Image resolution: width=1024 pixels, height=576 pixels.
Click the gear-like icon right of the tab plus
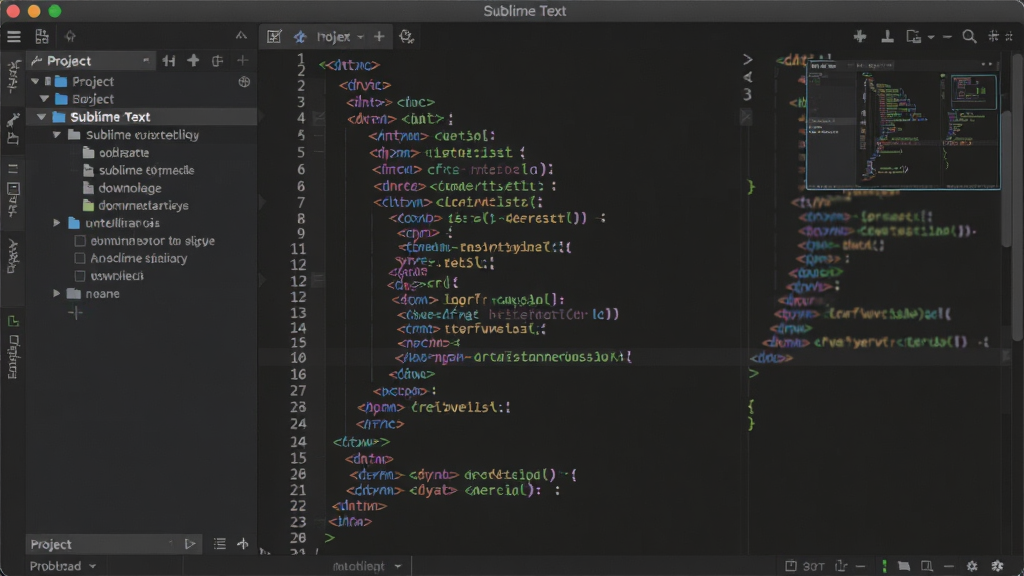pos(406,37)
